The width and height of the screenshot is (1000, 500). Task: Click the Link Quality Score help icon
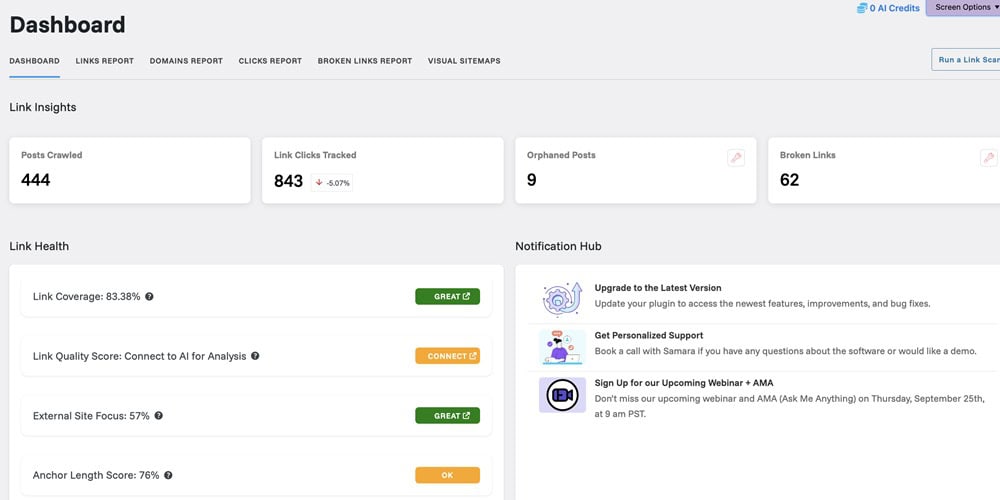pyautogui.click(x=255, y=356)
